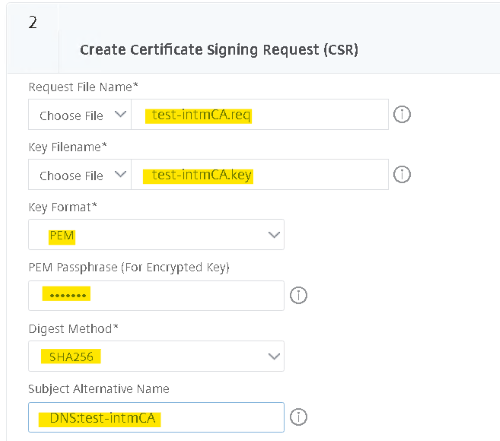This screenshot has height=441, width=500.
Task: Open Choose File dropdown for Key Filename
Action: pos(80,175)
